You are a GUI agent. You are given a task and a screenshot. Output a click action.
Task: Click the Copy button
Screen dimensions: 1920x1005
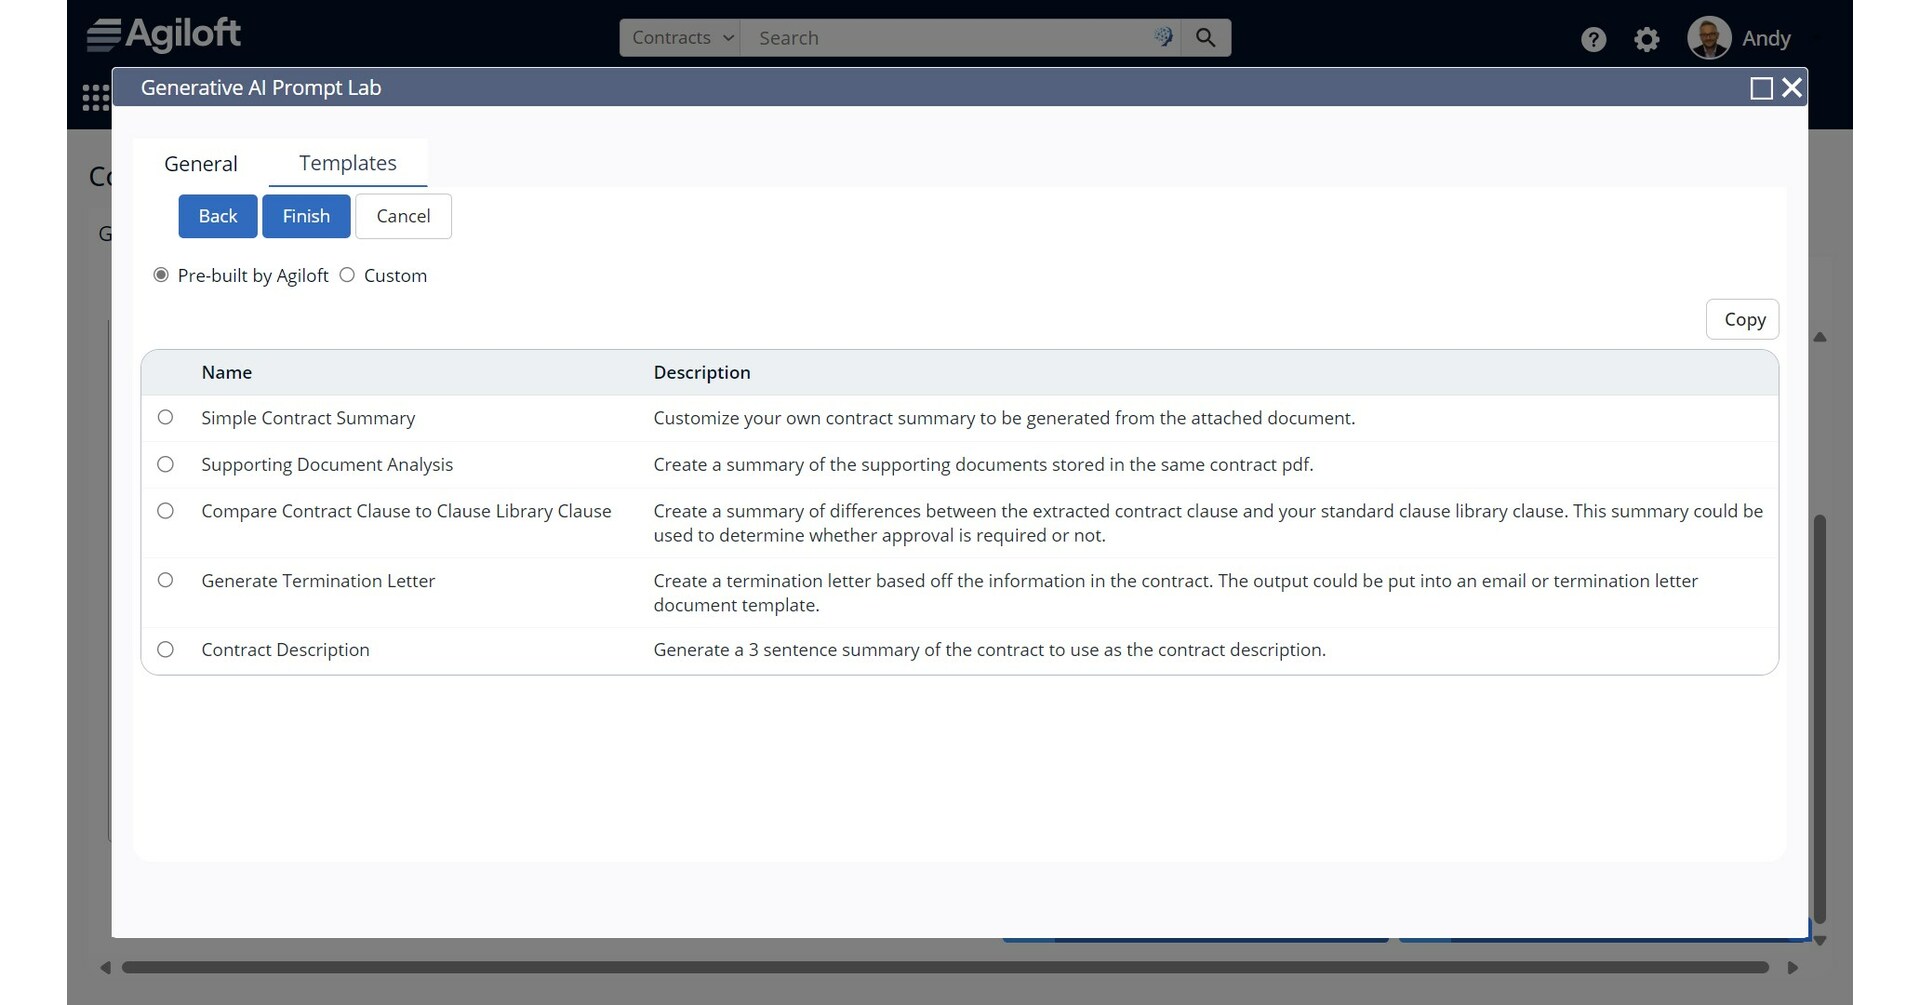coord(1743,320)
